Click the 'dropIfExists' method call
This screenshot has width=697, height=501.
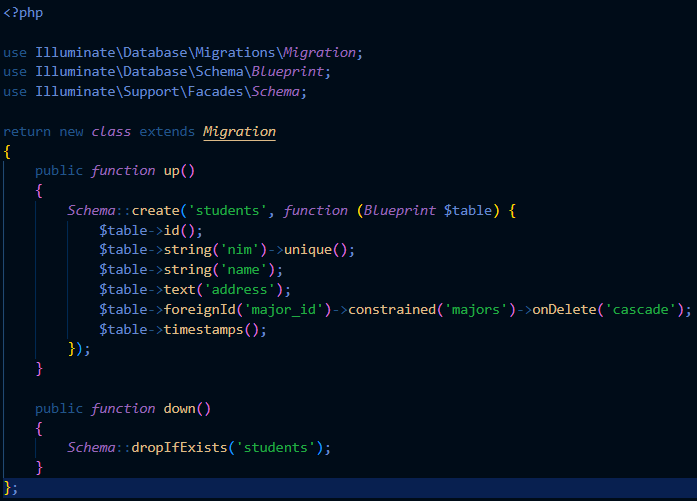179,447
